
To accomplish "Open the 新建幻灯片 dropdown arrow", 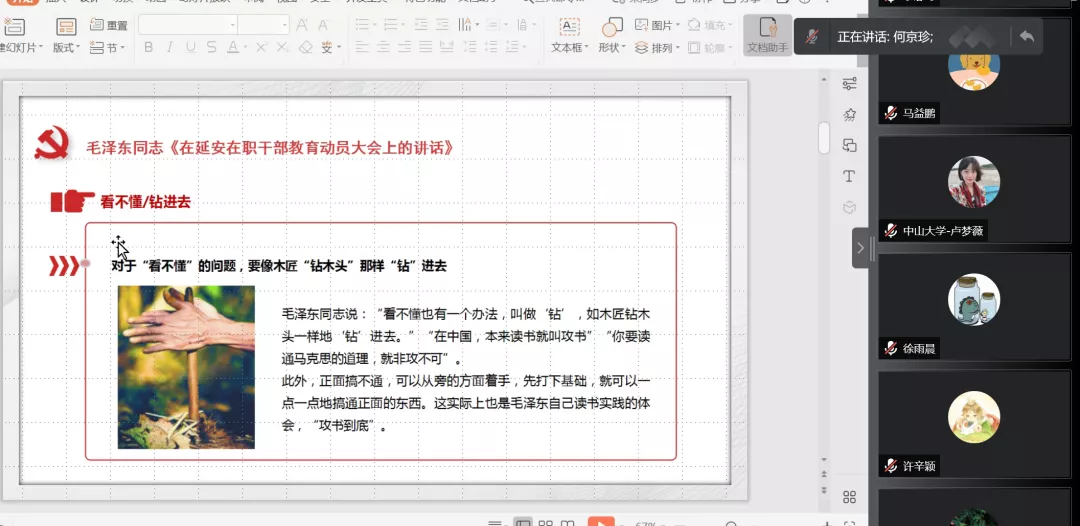I will click(x=40, y=48).
